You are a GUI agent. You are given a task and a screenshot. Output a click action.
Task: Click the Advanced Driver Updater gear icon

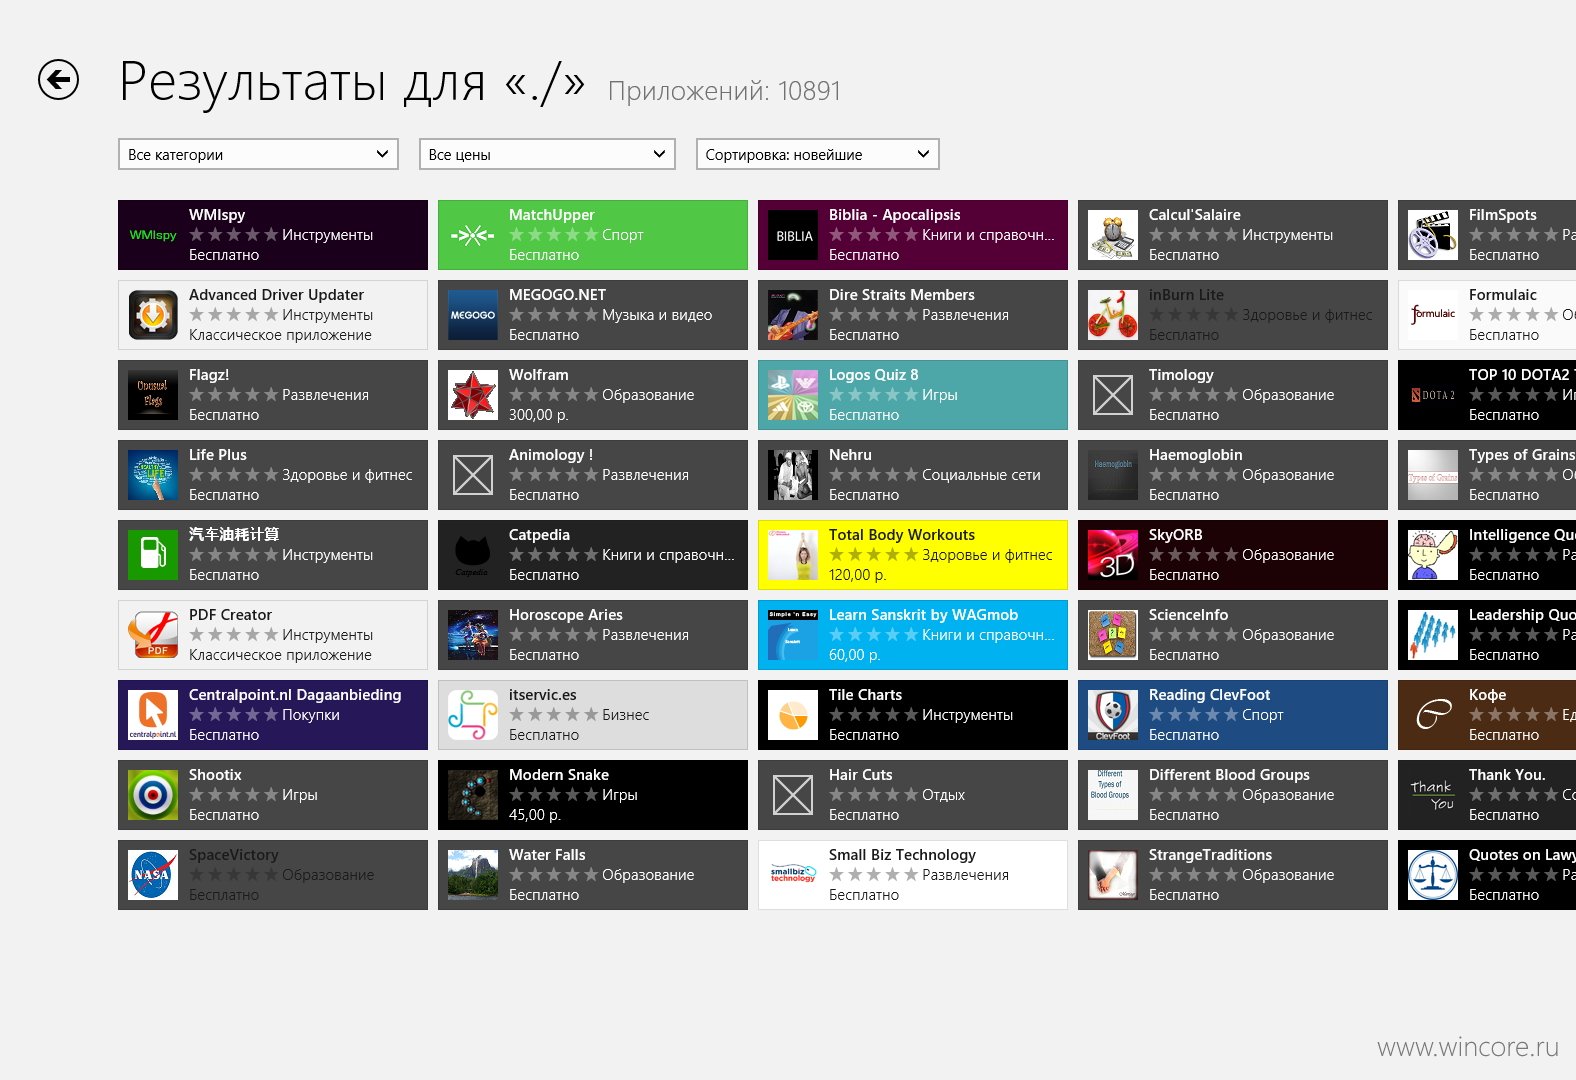pyautogui.click(x=153, y=315)
